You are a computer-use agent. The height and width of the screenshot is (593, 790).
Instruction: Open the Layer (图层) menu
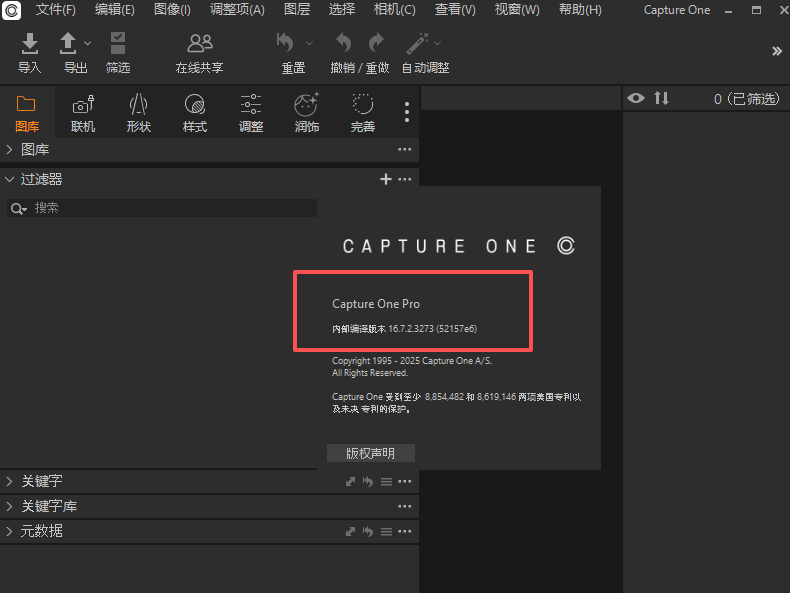point(297,10)
